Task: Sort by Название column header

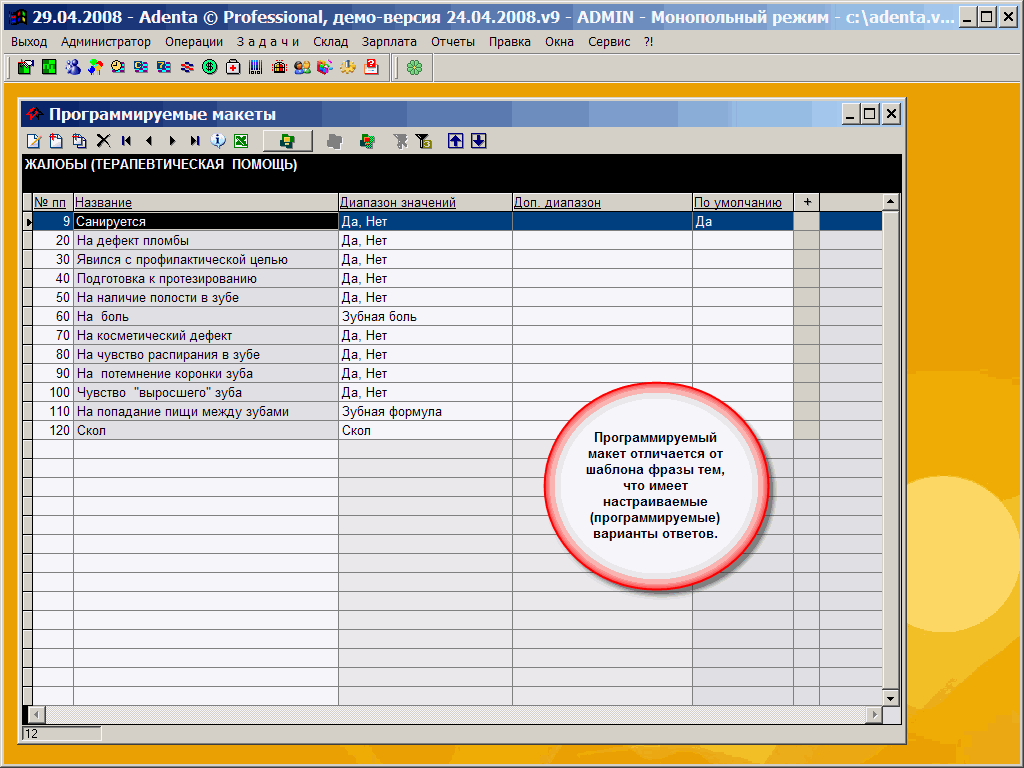Action: click(x=104, y=202)
